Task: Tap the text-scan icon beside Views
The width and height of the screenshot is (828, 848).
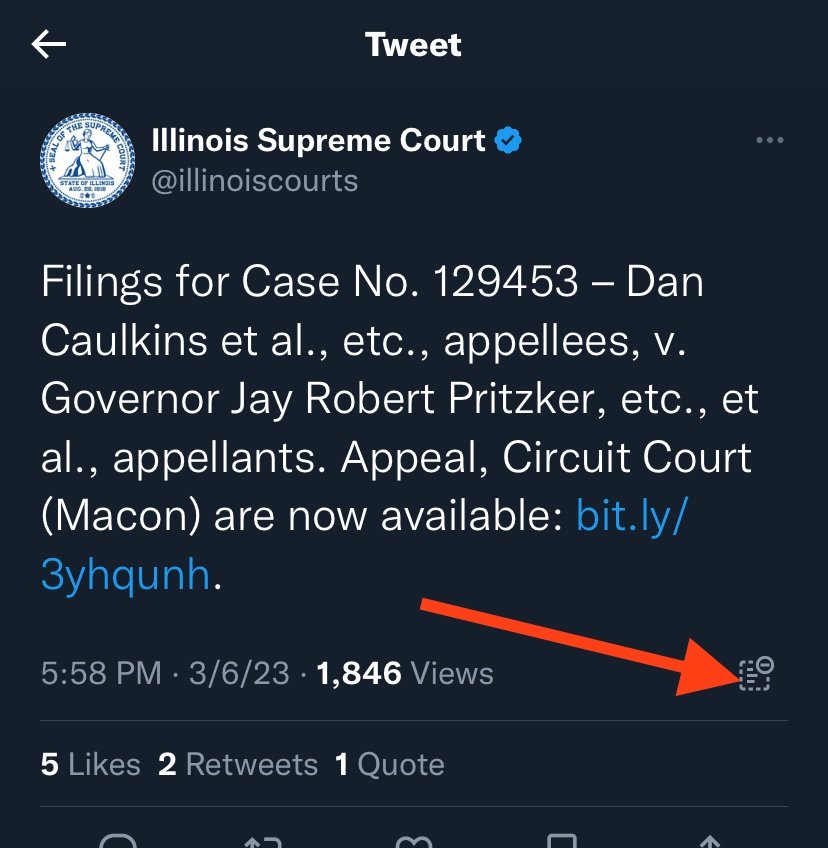Action: click(x=756, y=673)
